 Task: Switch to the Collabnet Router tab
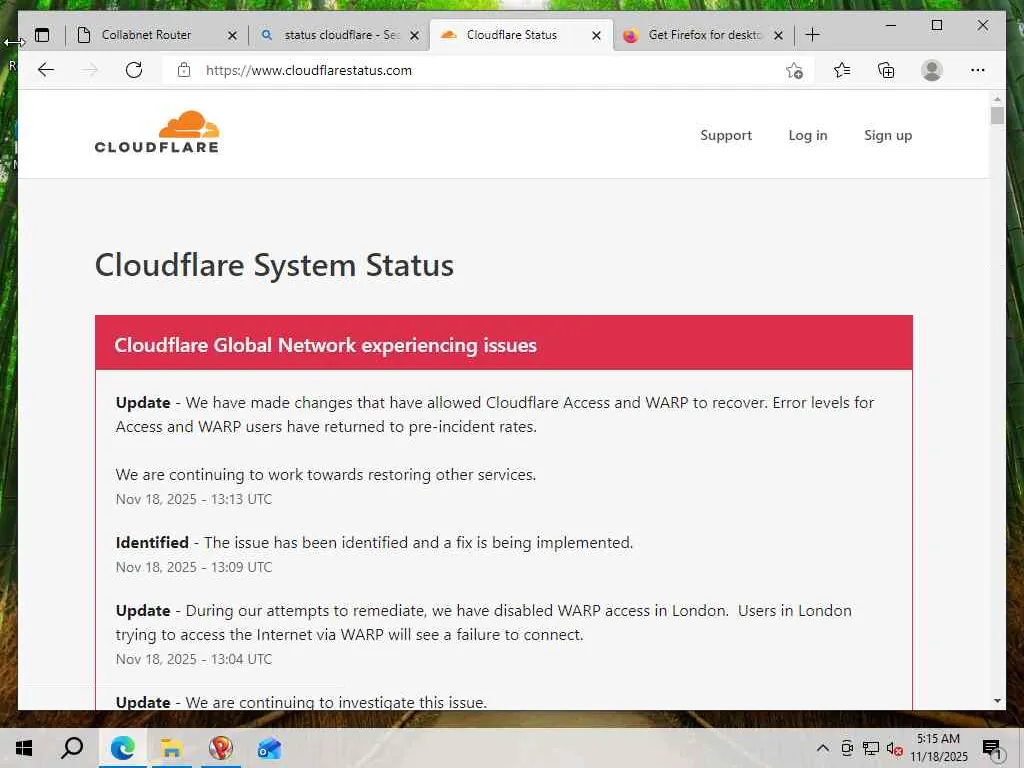tap(156, 35)
